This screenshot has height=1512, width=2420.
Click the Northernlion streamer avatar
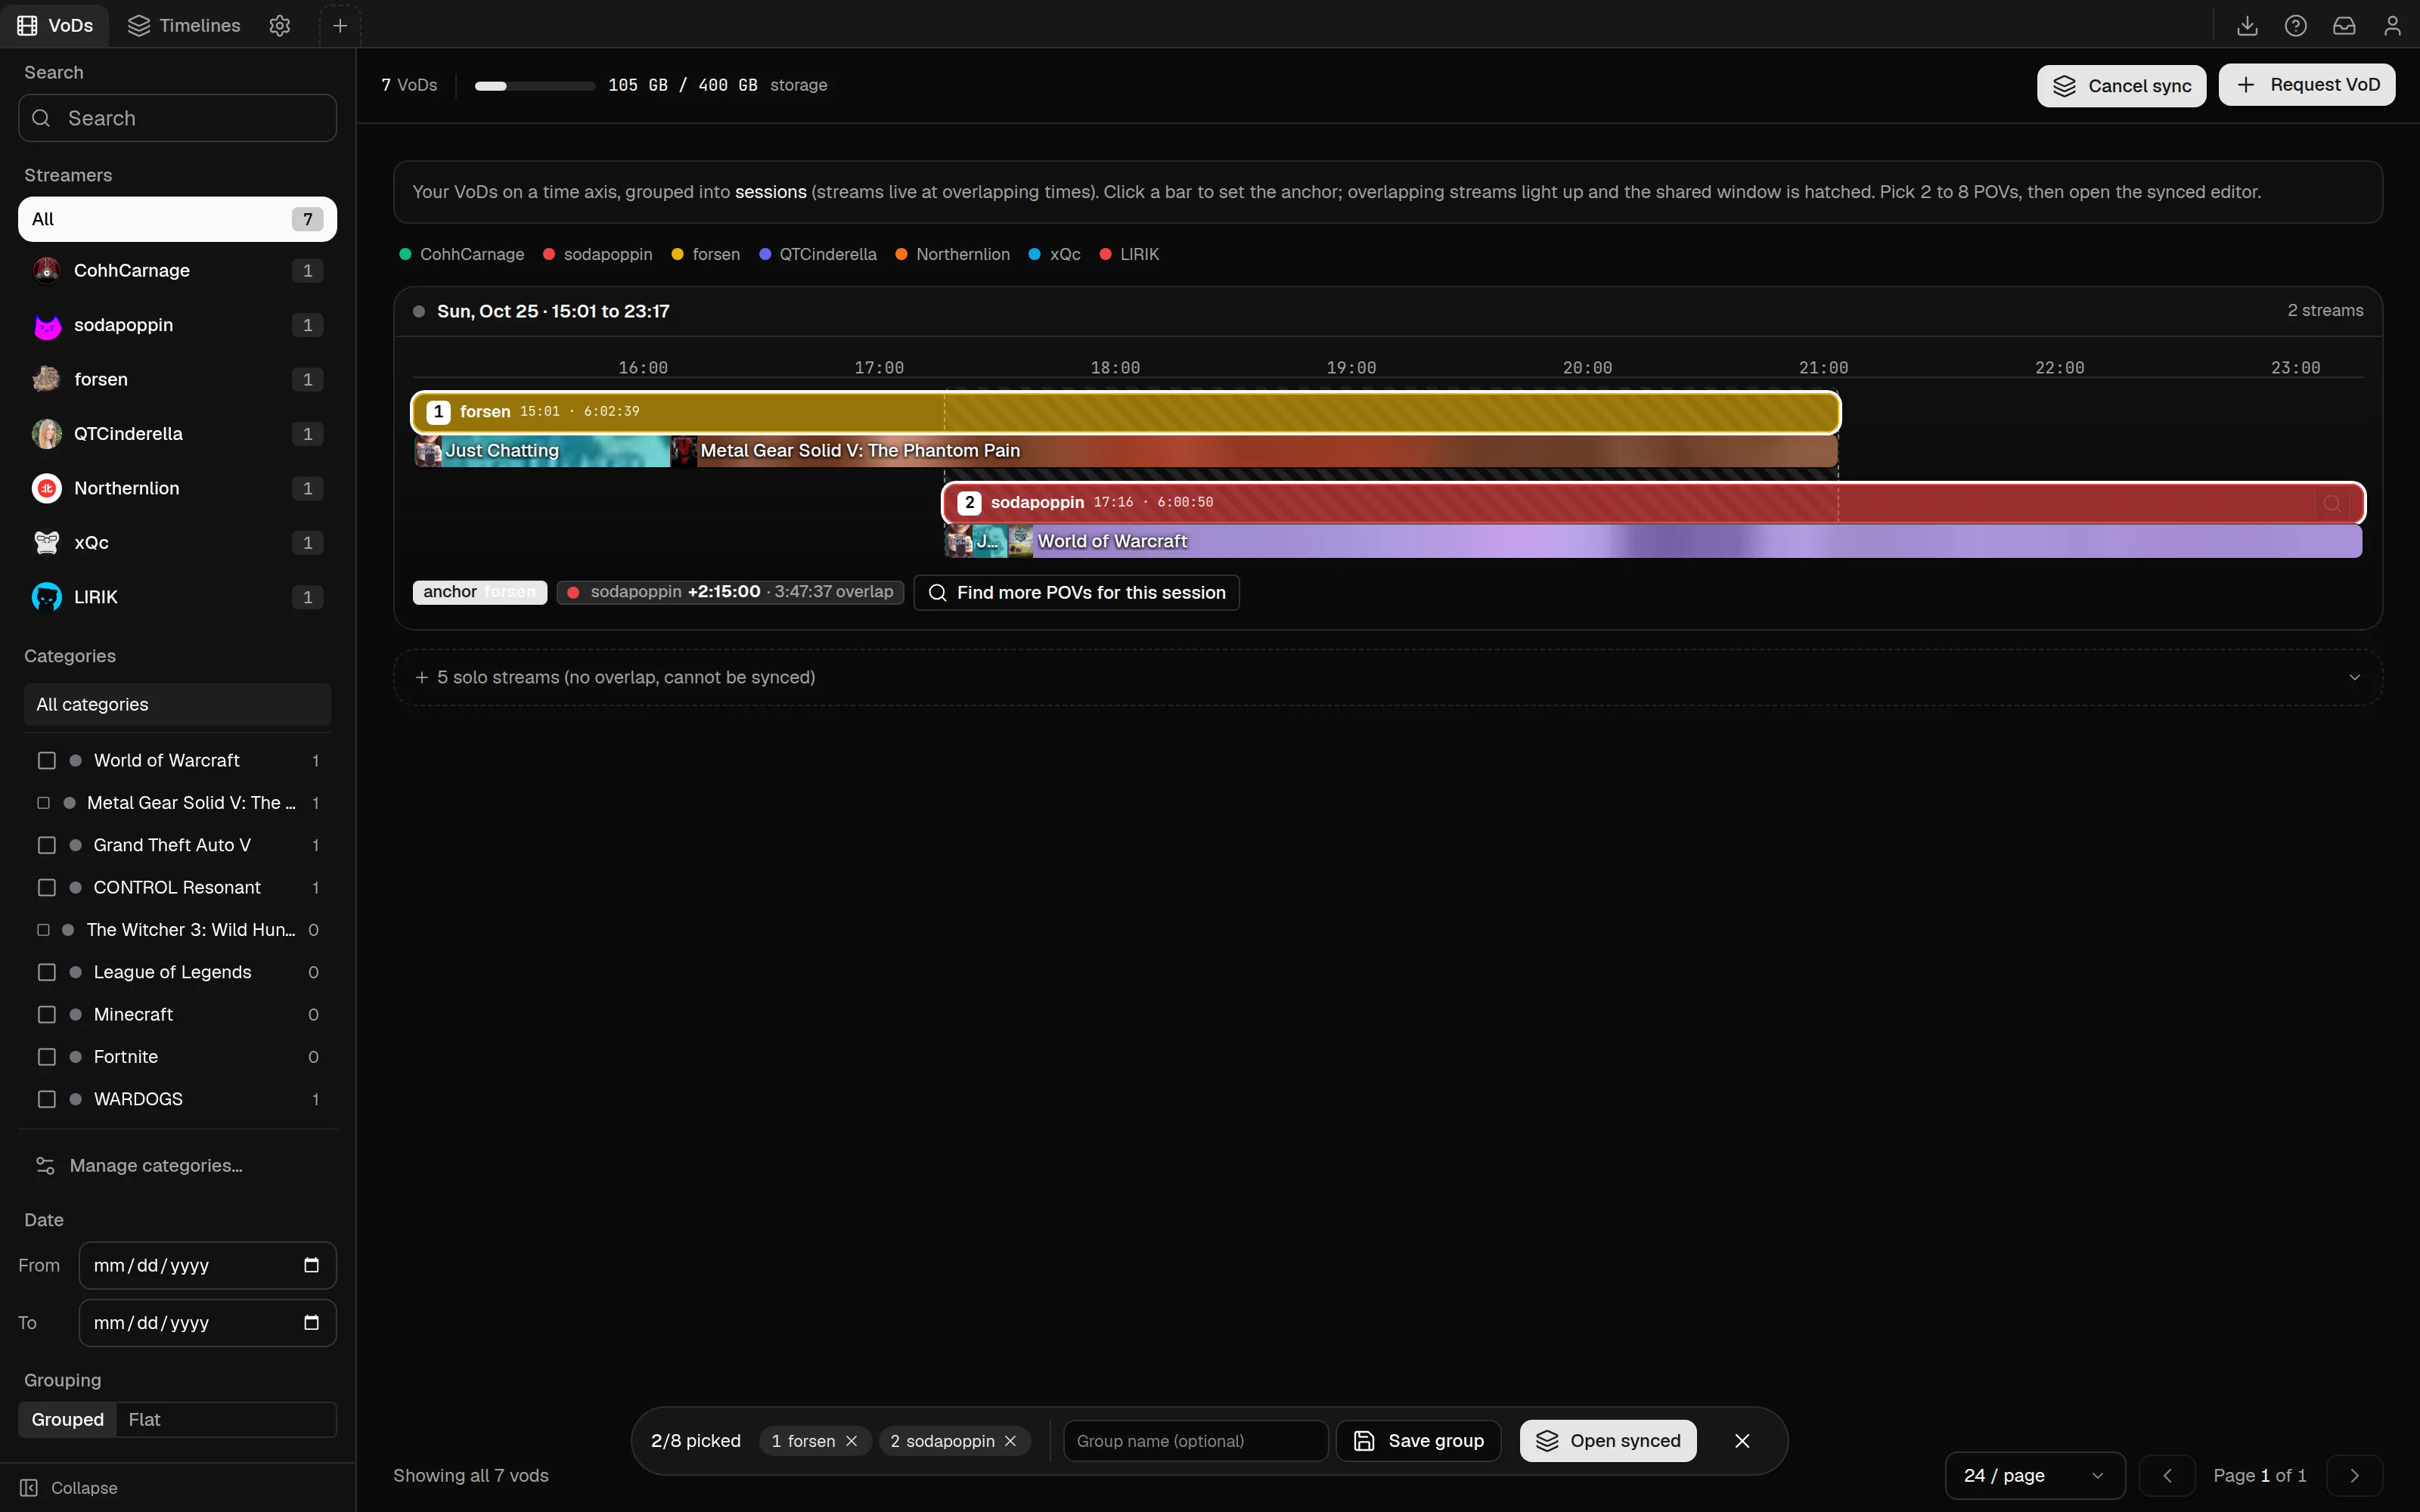[47, 488]
